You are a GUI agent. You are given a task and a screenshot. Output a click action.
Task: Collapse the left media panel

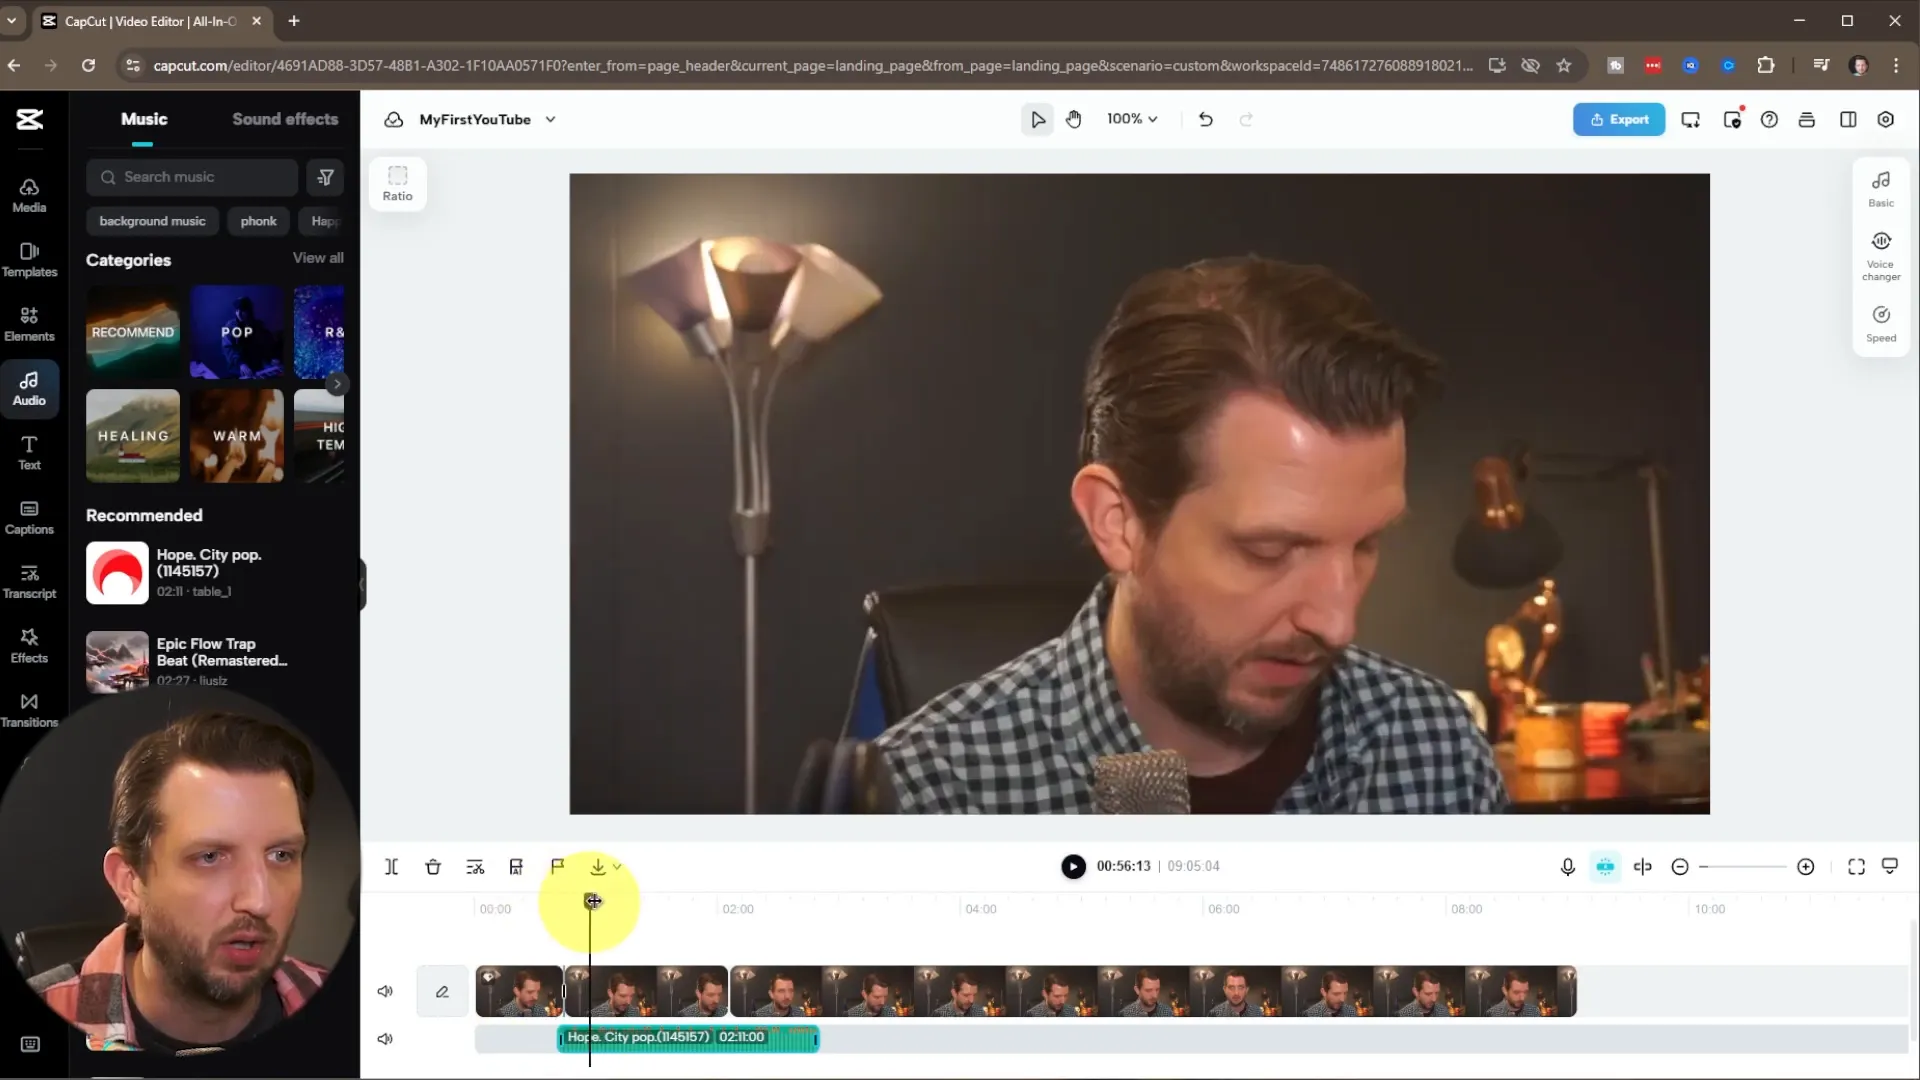tap(362, 583)
